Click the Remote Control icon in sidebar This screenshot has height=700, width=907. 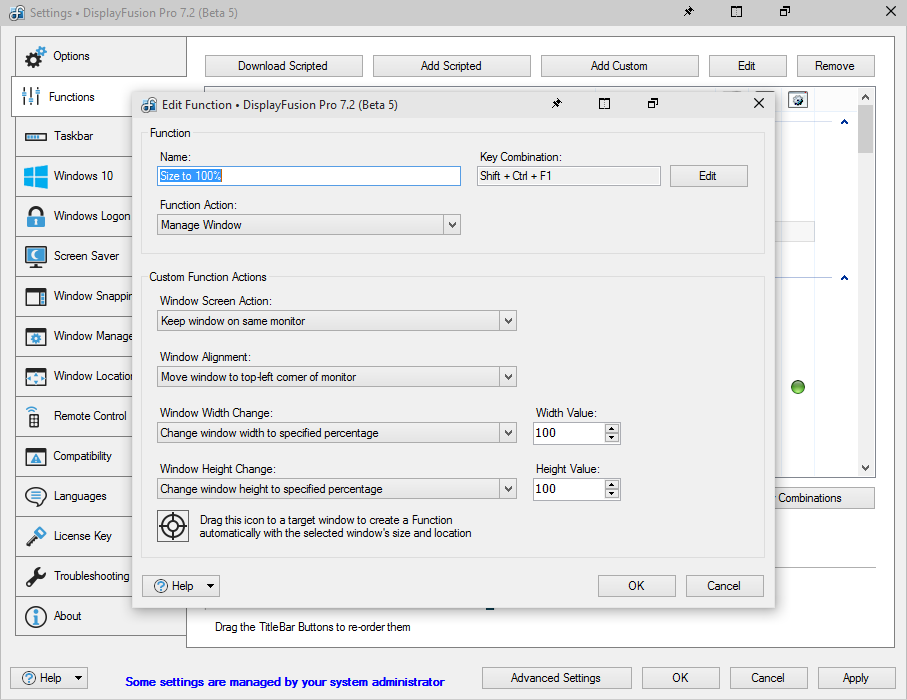coord(36,416)
